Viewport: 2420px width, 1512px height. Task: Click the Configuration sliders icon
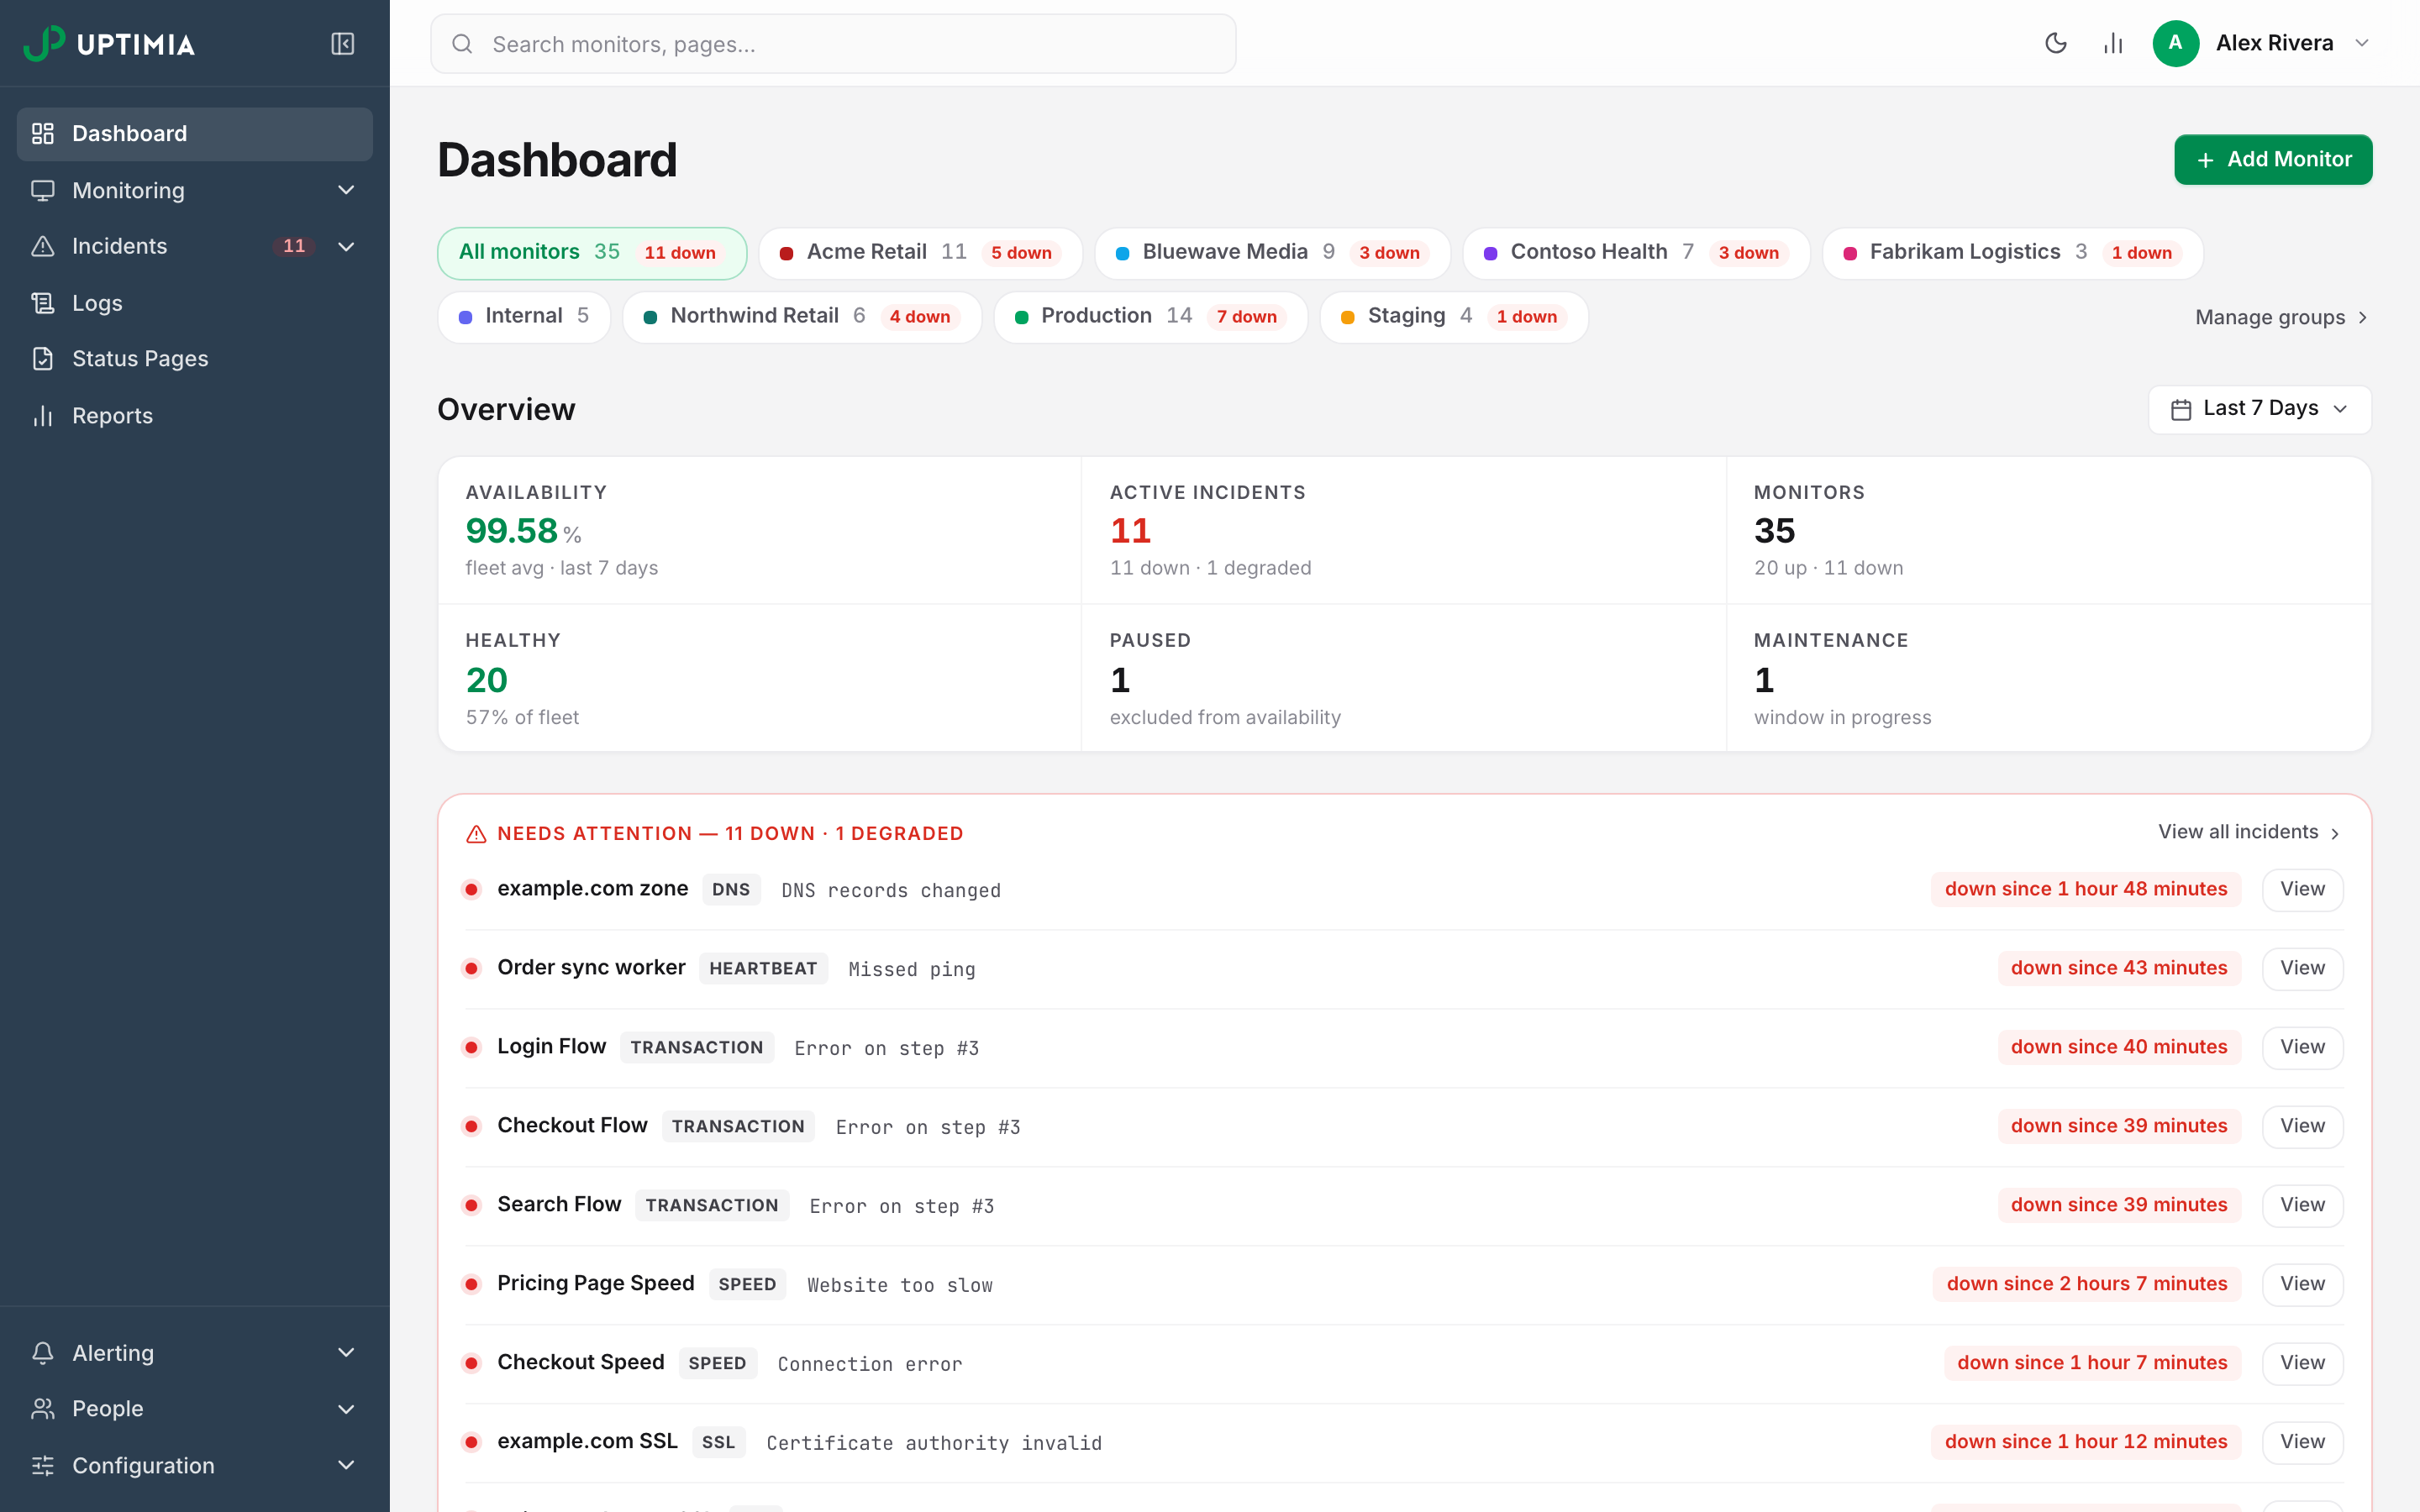[42, 1466]
